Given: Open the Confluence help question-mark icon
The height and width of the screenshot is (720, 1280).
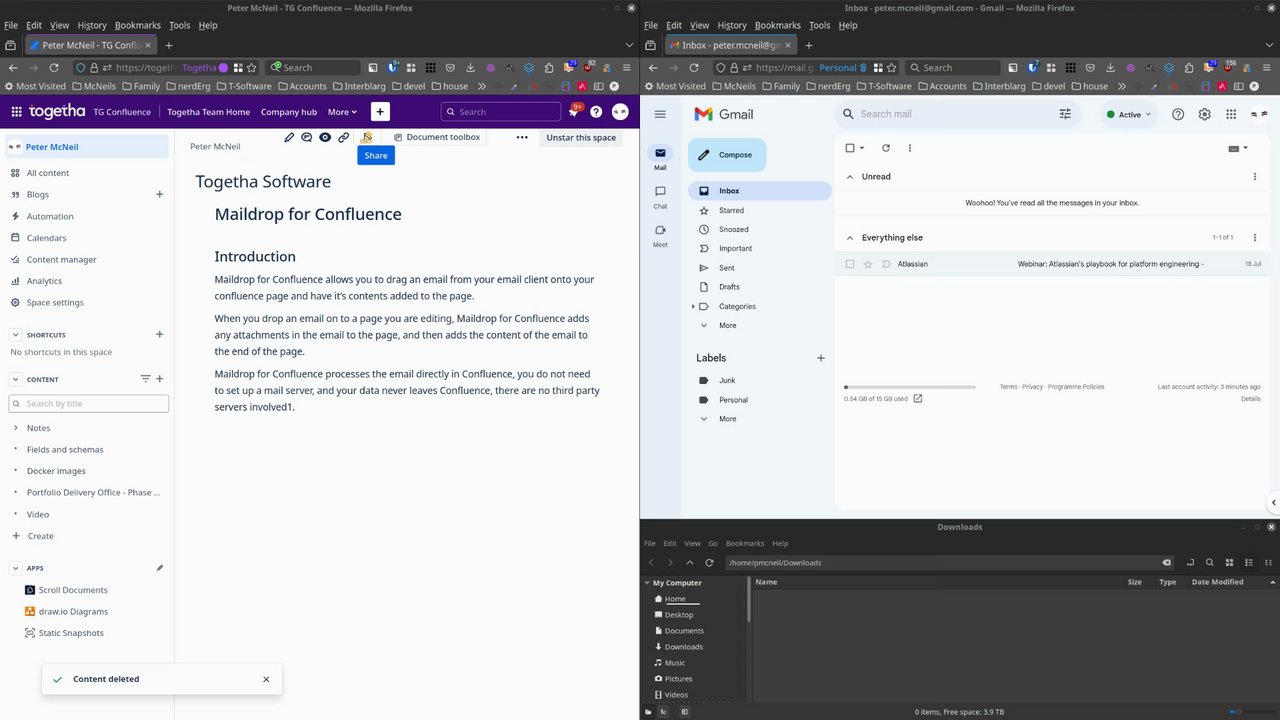Looking at the screenshot, I should [596, 112].
